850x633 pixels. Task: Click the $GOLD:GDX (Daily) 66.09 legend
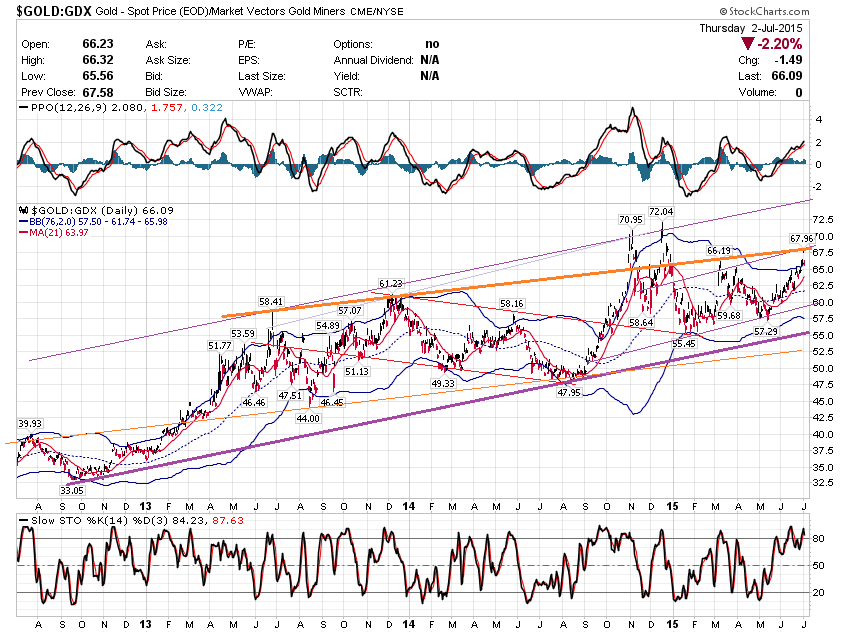pyautogui.click(x=102, y=210)
